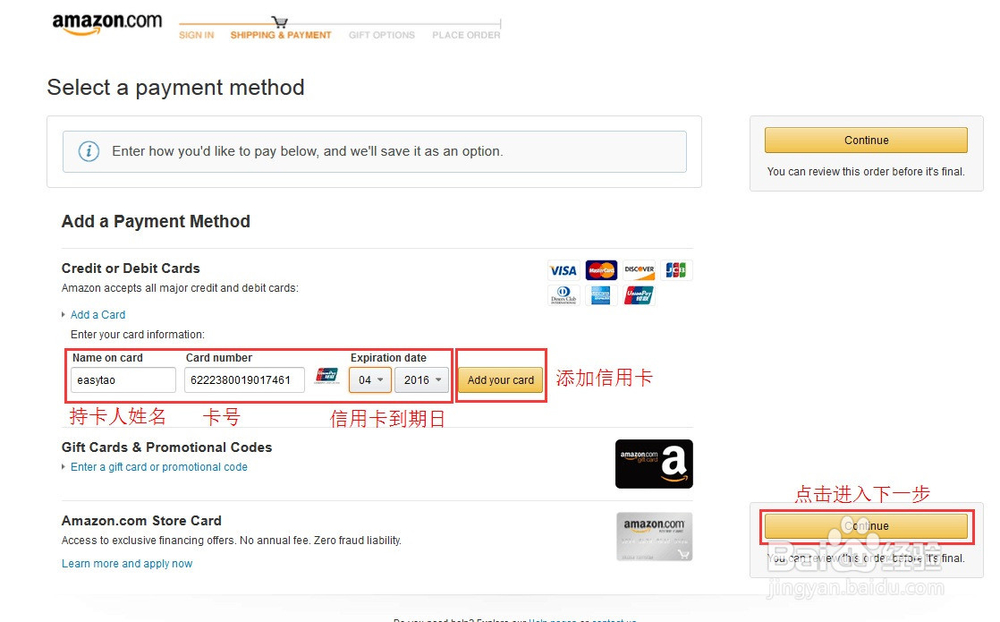Open the expiration year dropdown showing 2016

pyautogui.click(x=422, y=380)
